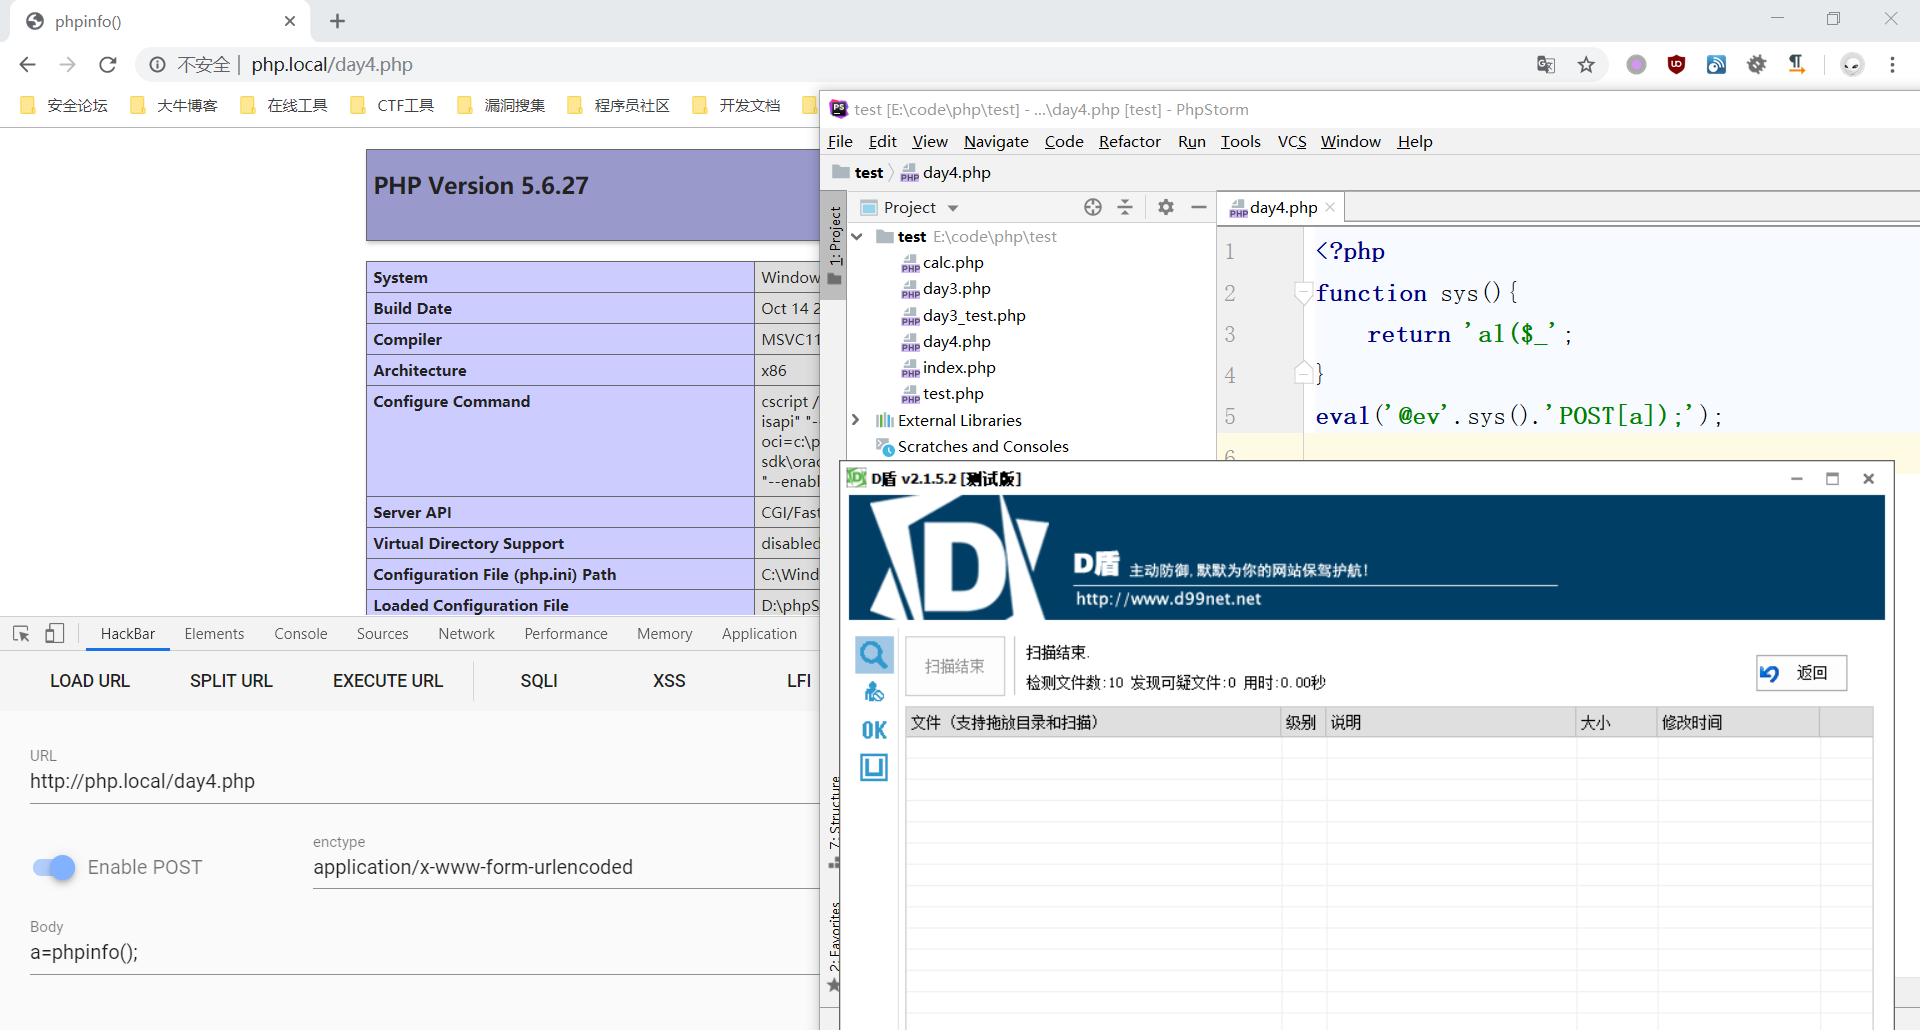Viewport: 1920px width, 1030px height.
Task: Click the enctype field
Action: coord(565,868)
